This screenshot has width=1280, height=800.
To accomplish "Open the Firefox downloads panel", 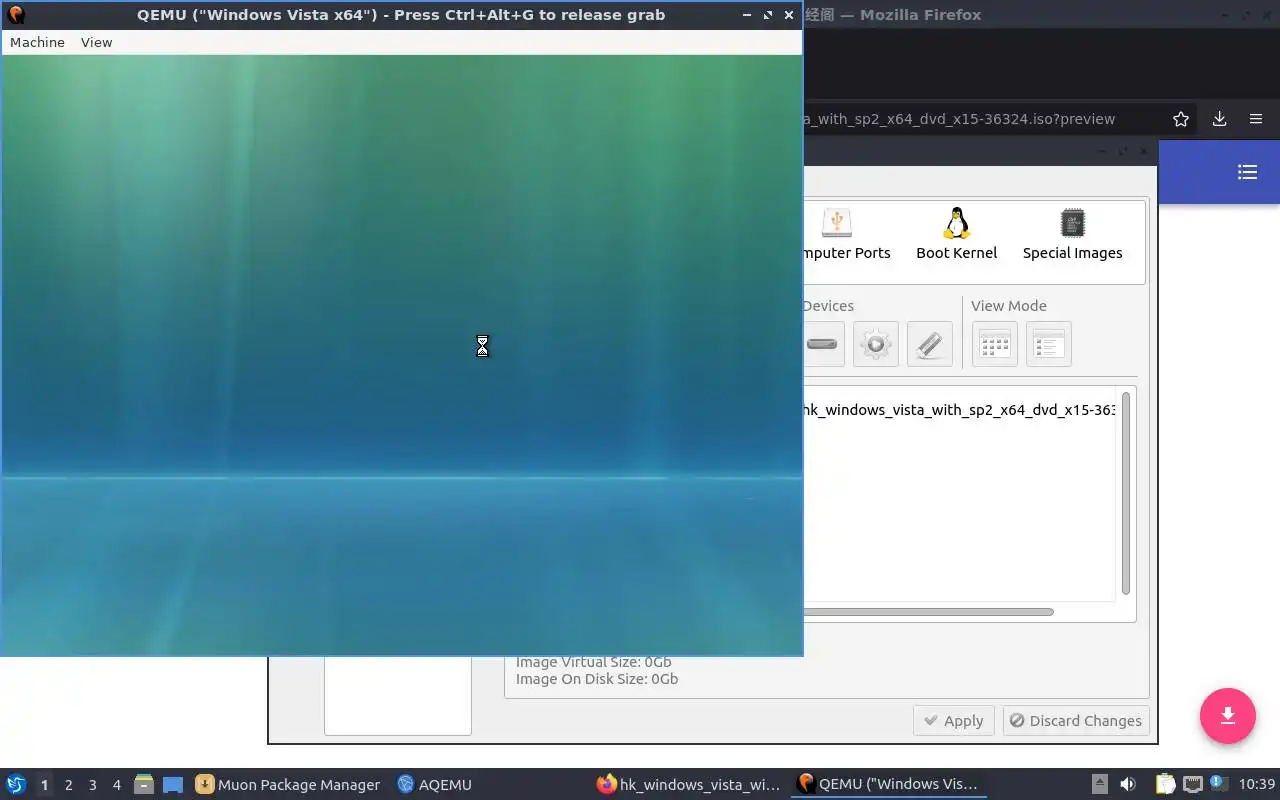I will [1219, 119].
